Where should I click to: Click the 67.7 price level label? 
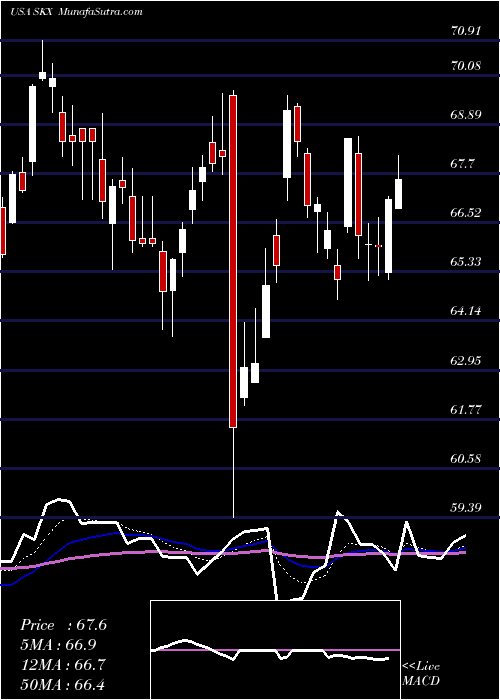pyautogui.click(x=462, y=164)
